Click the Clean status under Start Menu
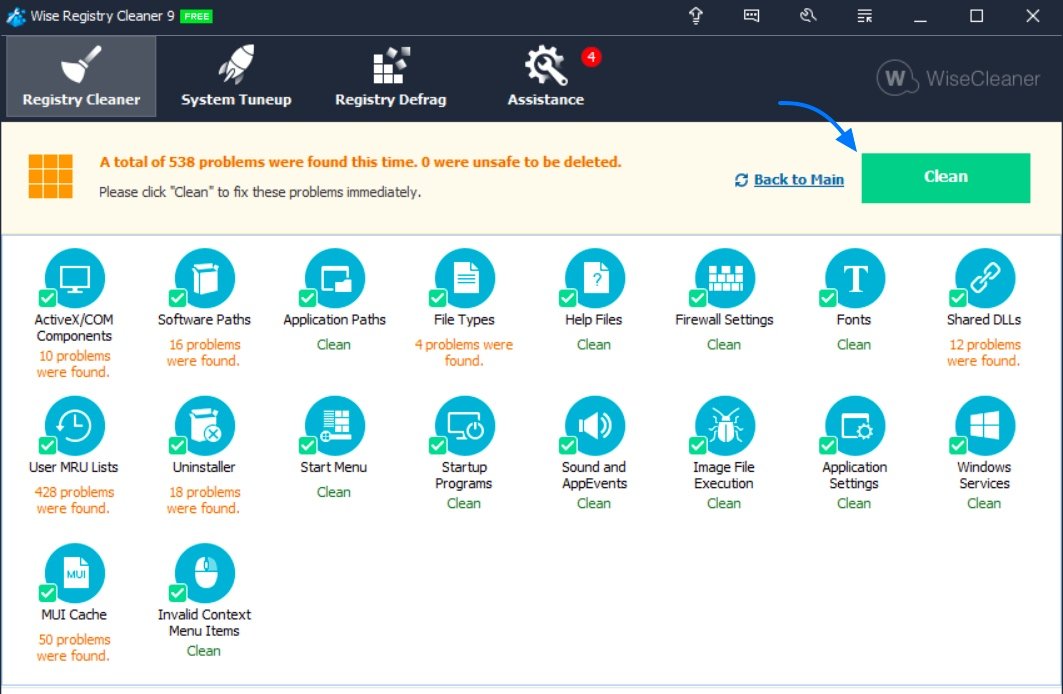Screen dimensions: 1063x694 tap(334, 492)
